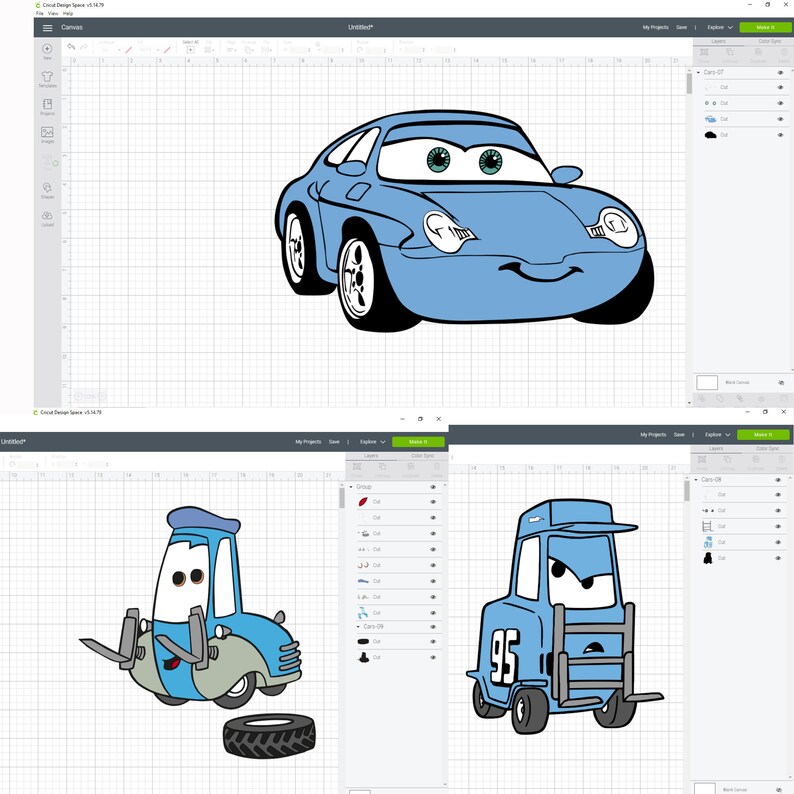Open Explore machine dropdown in bottom-right window

pos(718,435)
